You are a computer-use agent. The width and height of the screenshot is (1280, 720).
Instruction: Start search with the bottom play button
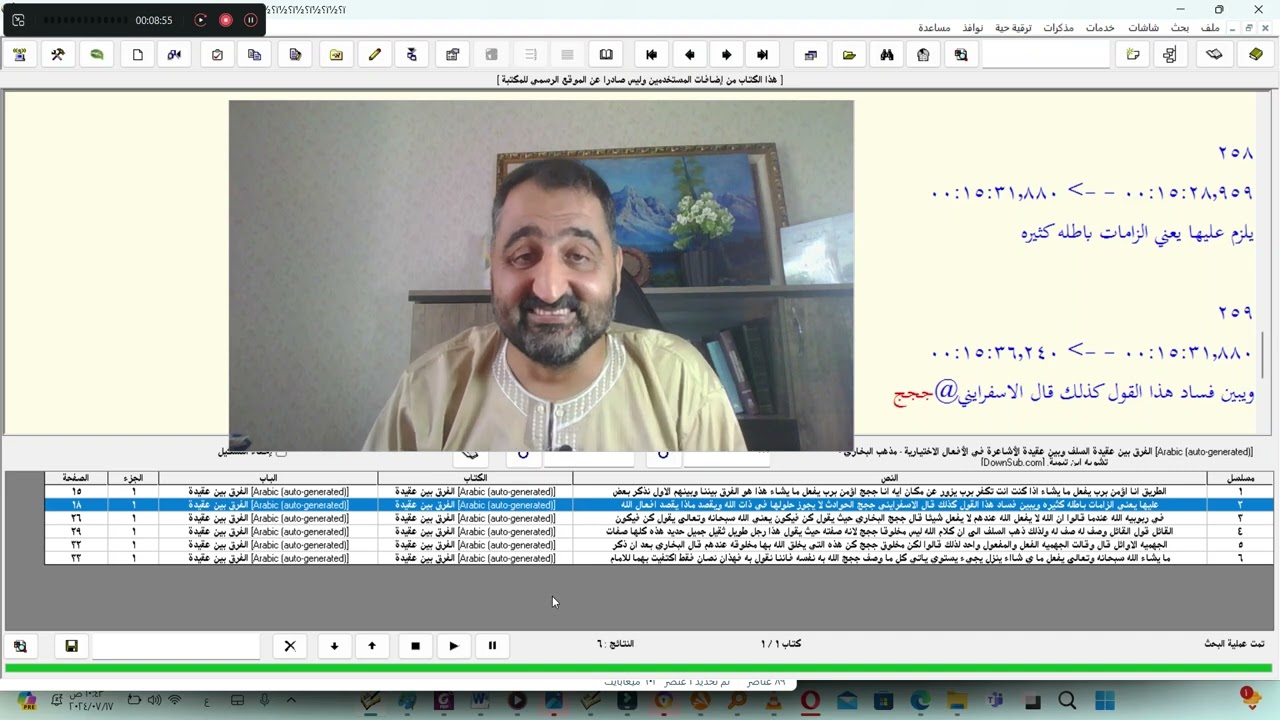[x=453, y=646]
